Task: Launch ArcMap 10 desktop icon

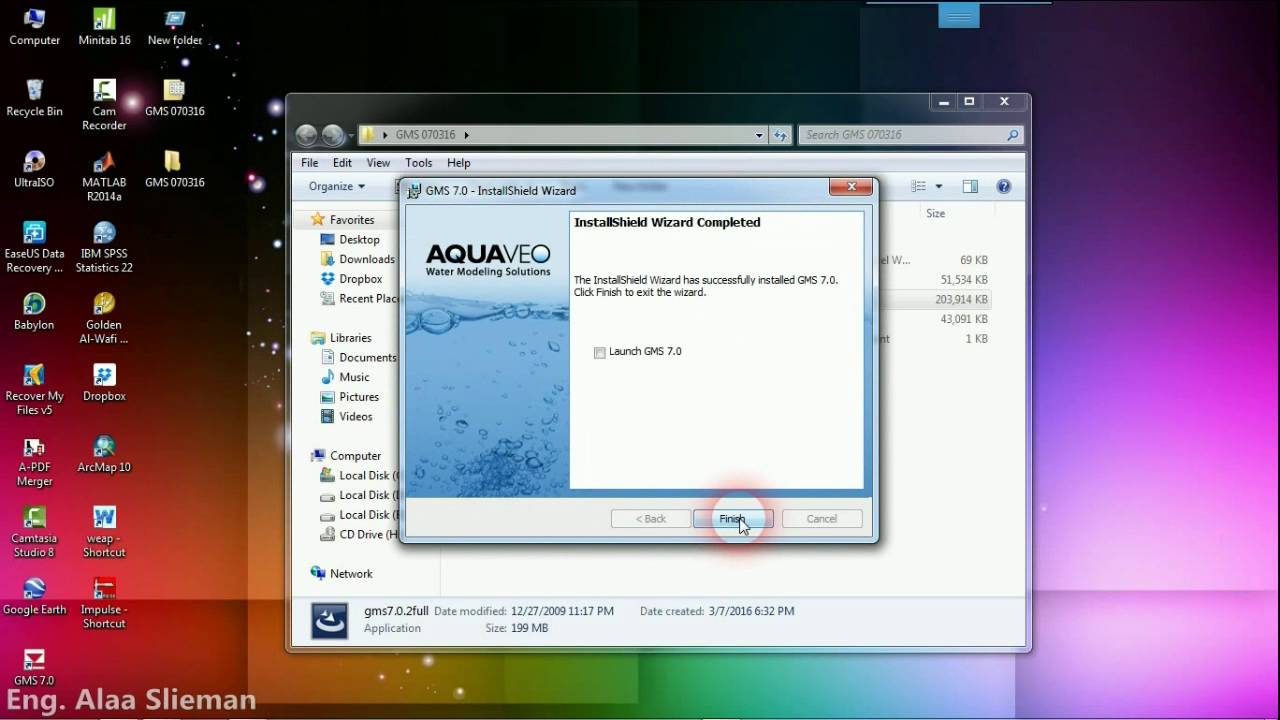Action: coord(104,452)
